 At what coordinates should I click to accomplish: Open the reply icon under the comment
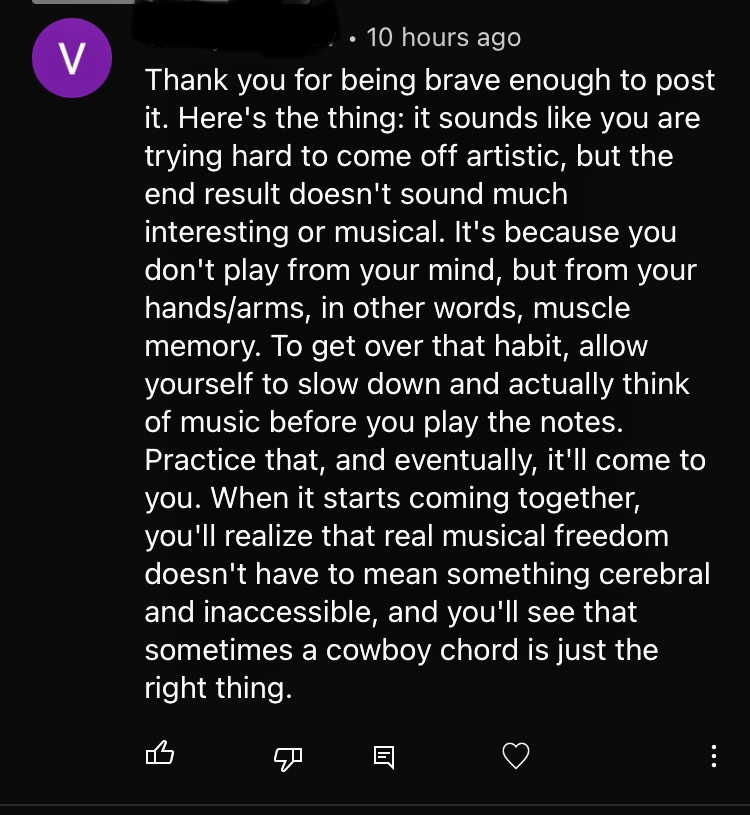coord(384,757)
